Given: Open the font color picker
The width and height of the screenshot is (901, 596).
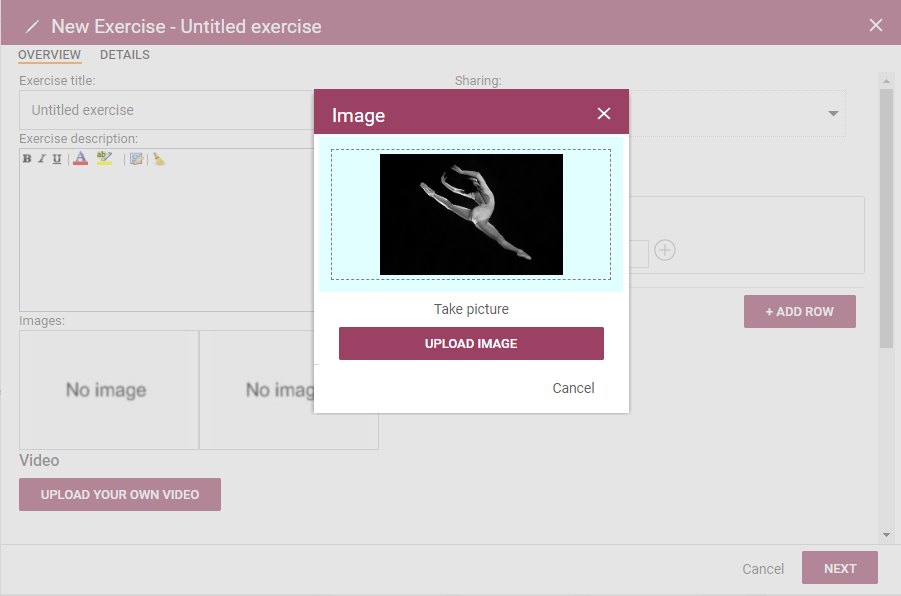Looking at the screenshot, I should pos(80,159).
